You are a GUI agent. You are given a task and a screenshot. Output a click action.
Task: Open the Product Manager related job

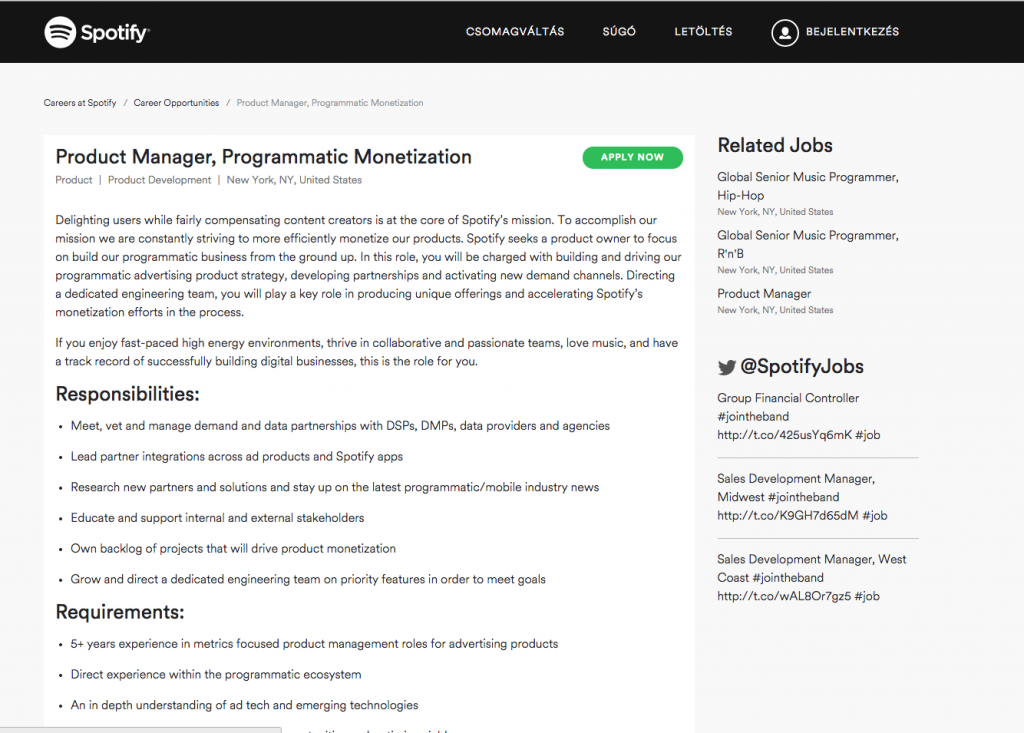pos(764,294)
